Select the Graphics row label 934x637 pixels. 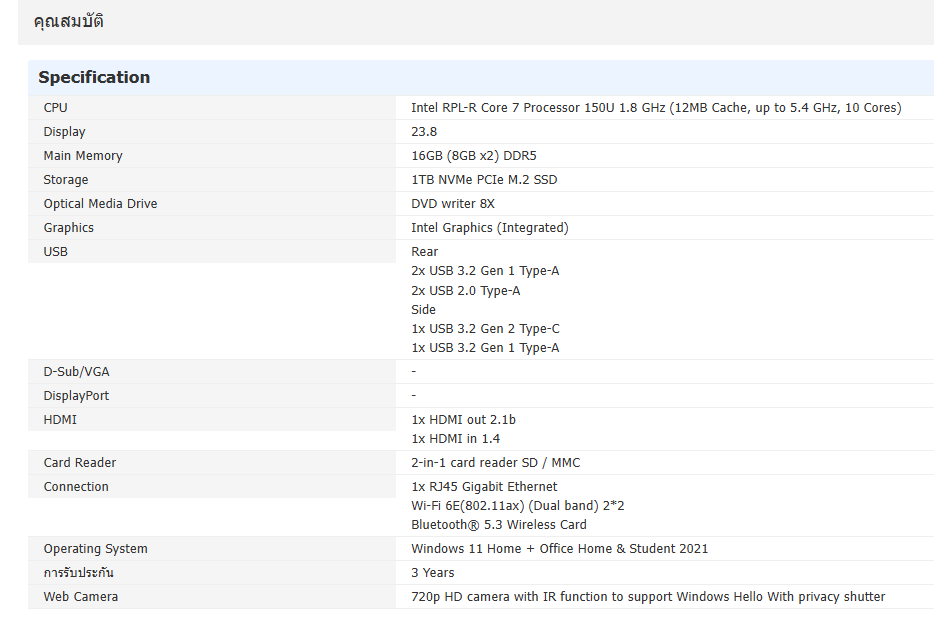coord(69,228)
